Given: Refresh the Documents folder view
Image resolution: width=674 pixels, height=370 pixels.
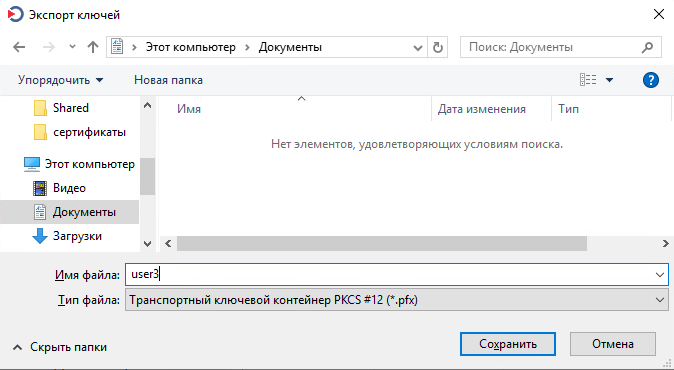Looking at the screenshot, I should (x=438, y=47).
